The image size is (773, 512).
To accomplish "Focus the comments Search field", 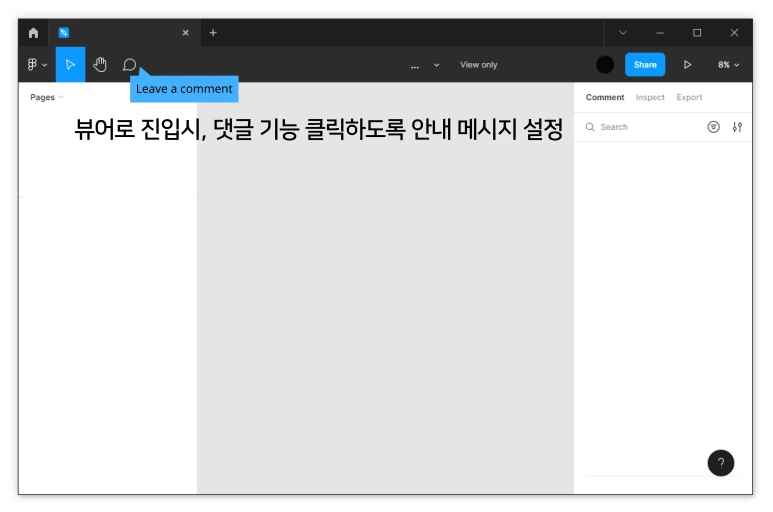I will tap(641, 127).
